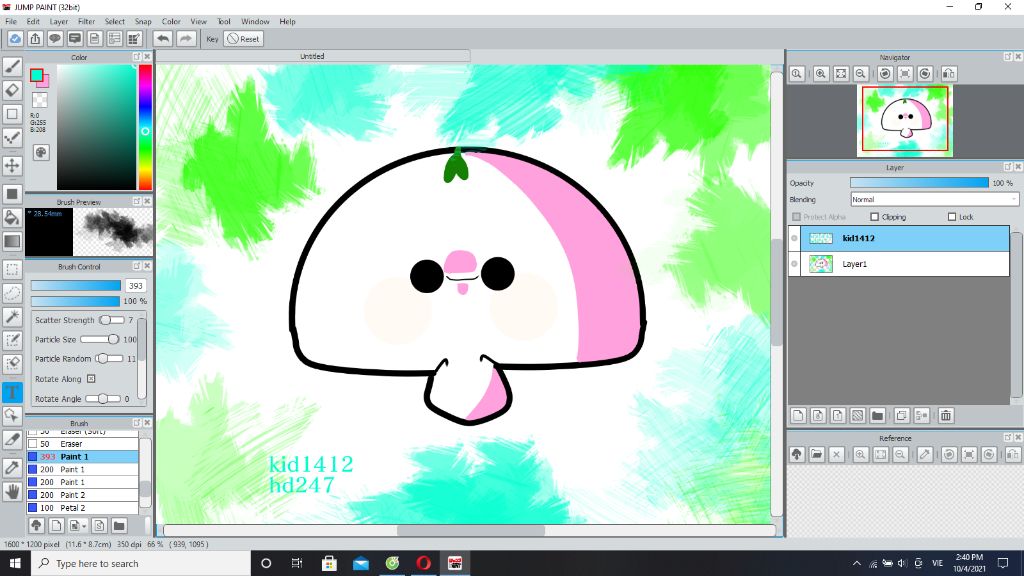Open the Snap menu

pos(143,22)
